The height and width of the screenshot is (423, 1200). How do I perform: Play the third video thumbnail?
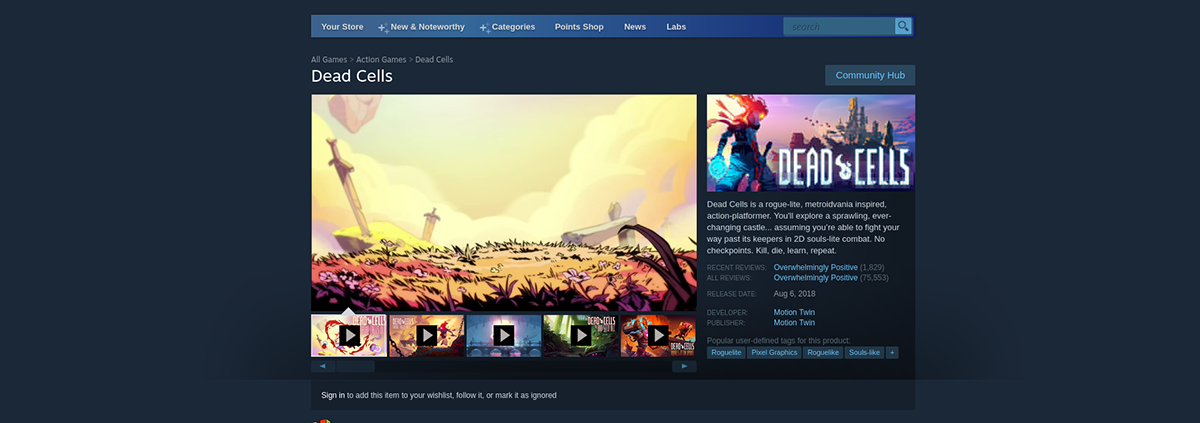point(503,335)
